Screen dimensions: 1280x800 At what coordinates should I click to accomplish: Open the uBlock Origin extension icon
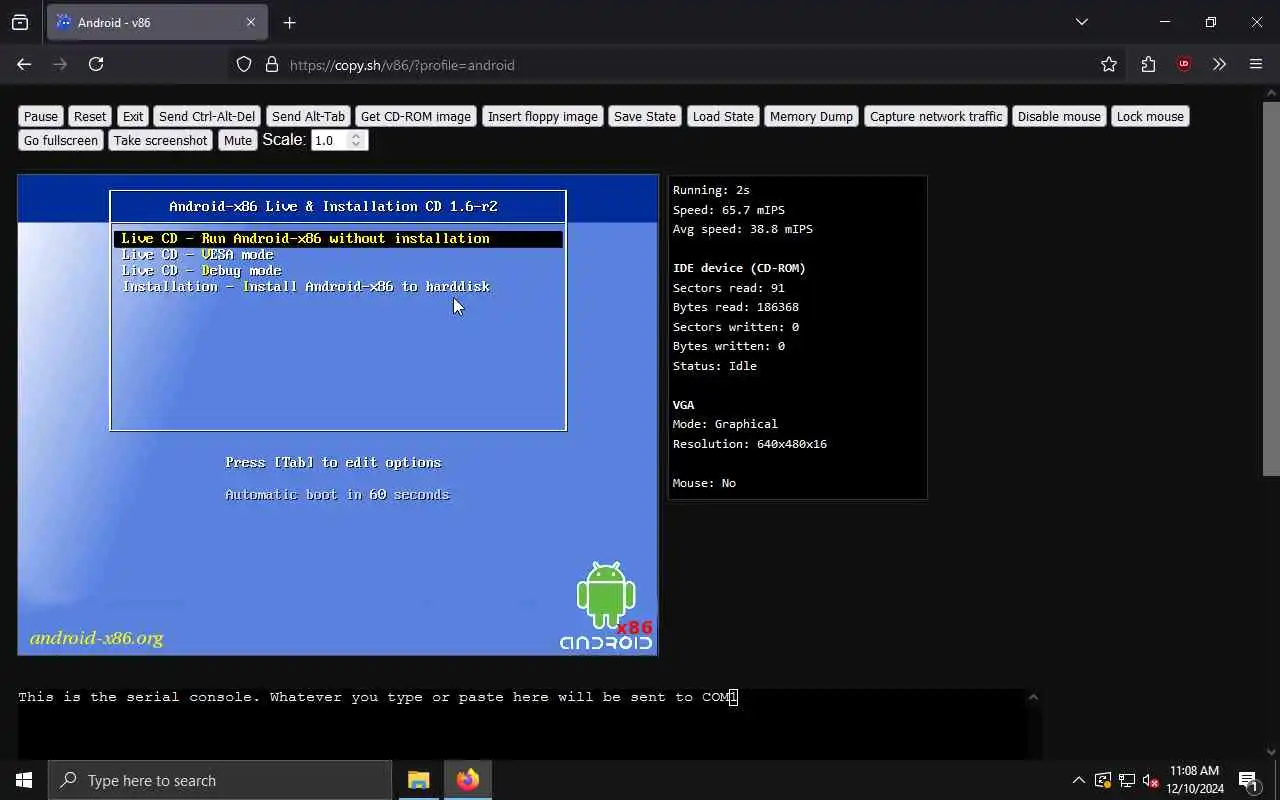pos(1184,64)
